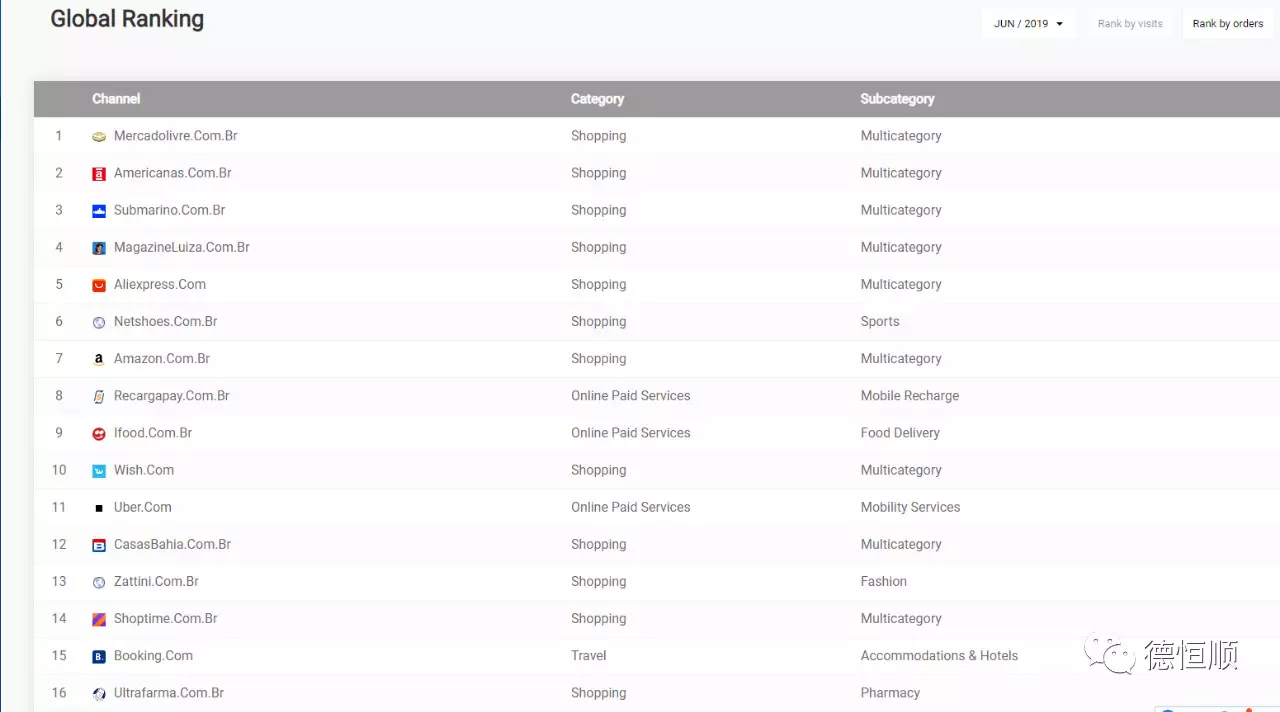Click the Shoptime.Com.Br logo icon
This screenshot has width=1280, height=712.
pos(99,619)
